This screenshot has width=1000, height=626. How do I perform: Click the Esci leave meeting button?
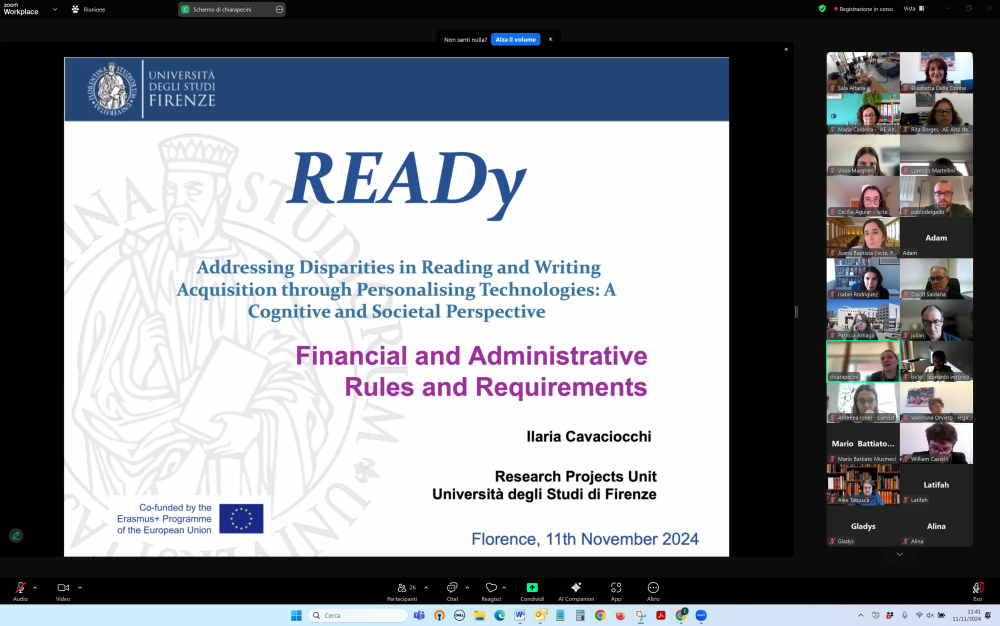point(978,590)
